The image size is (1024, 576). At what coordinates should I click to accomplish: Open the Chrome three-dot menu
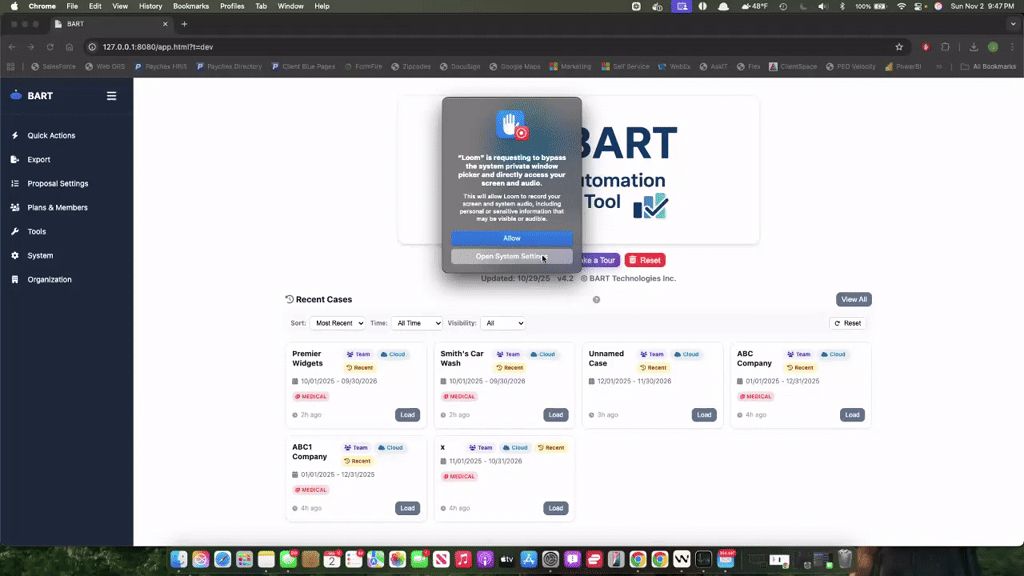[x=1012, y=47]
